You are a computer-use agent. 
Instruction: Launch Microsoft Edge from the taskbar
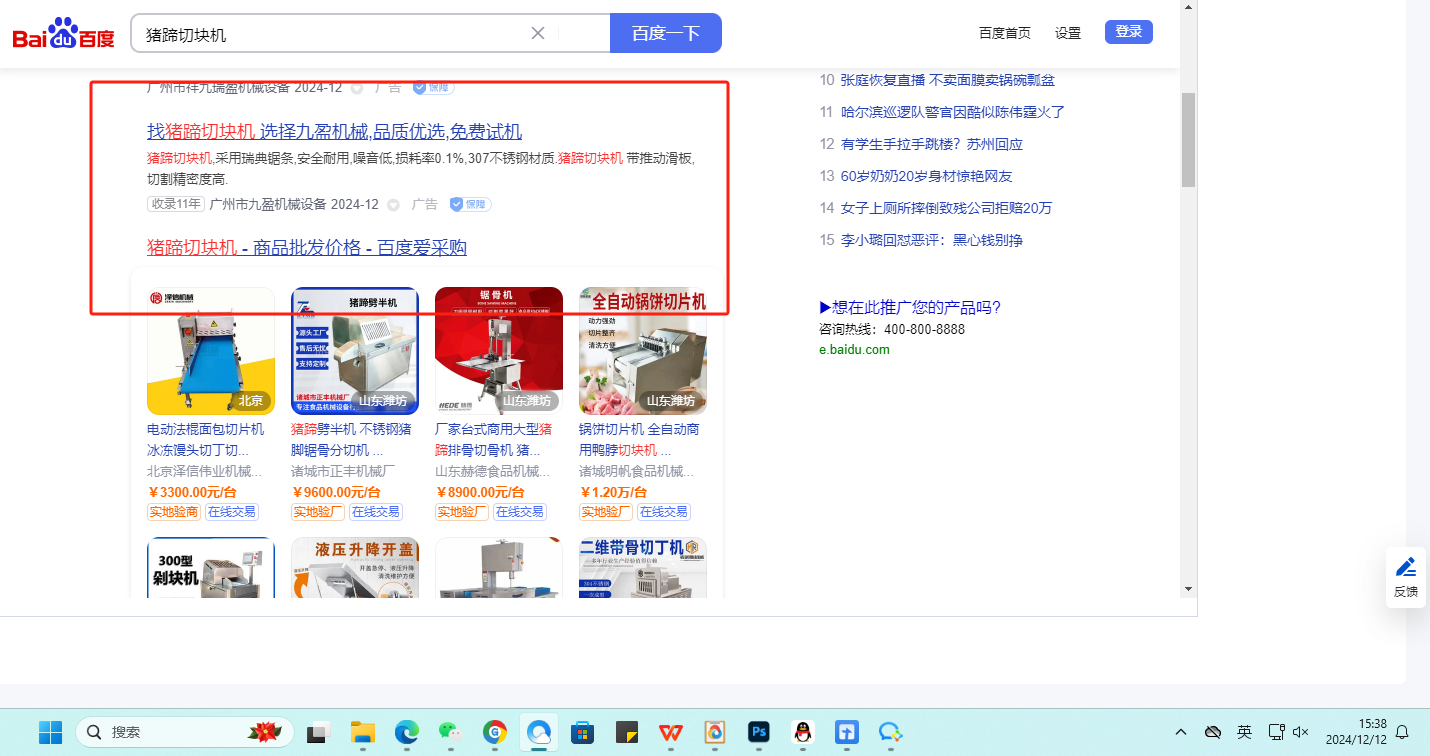pyautogui.click(x=406, y=732)
